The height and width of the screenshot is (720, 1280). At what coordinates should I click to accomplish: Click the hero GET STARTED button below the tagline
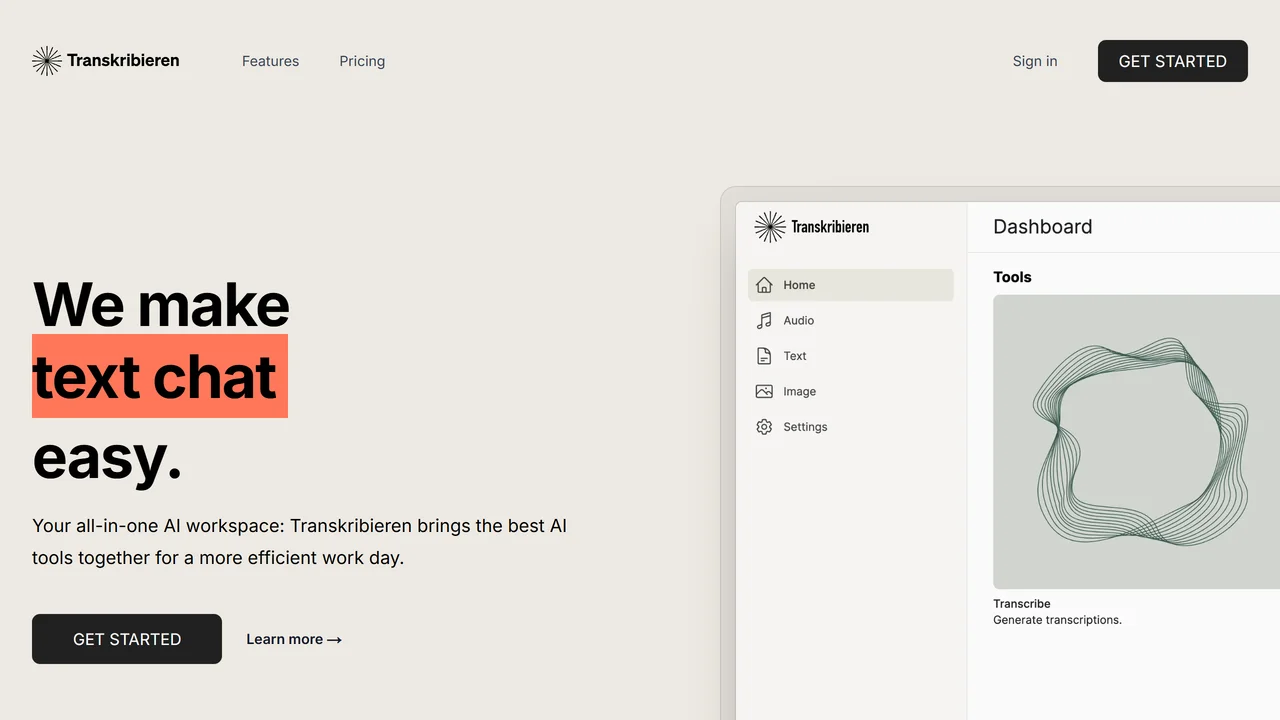(x=127, y=639)
